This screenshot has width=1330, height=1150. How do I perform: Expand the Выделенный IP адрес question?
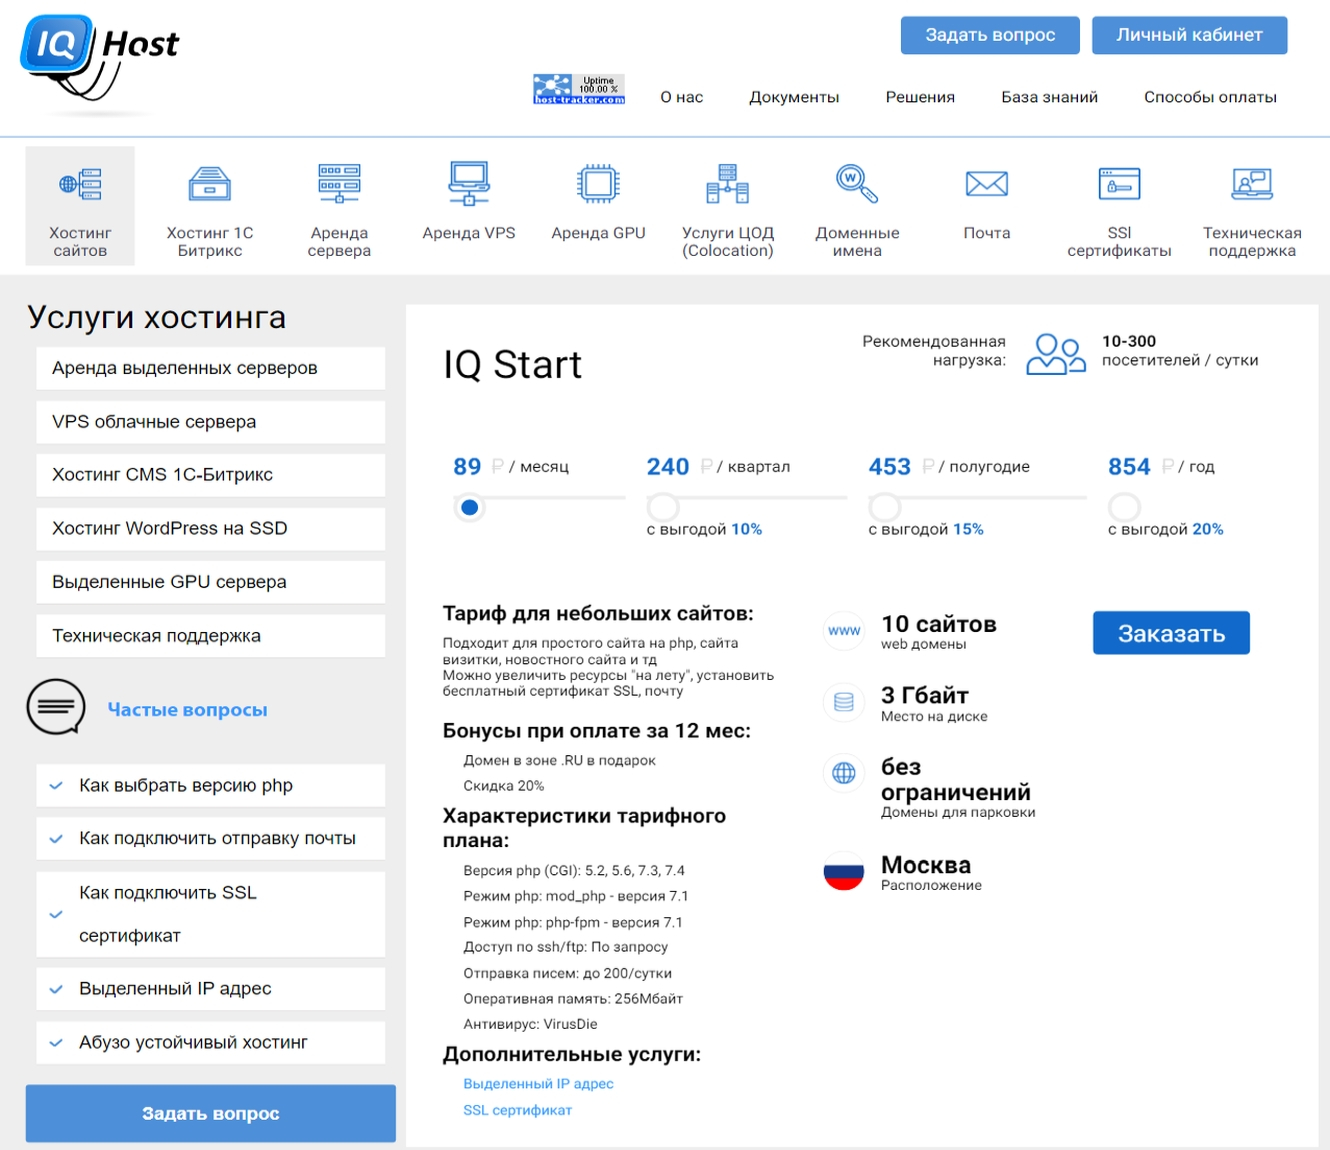[x=211, y=989]
